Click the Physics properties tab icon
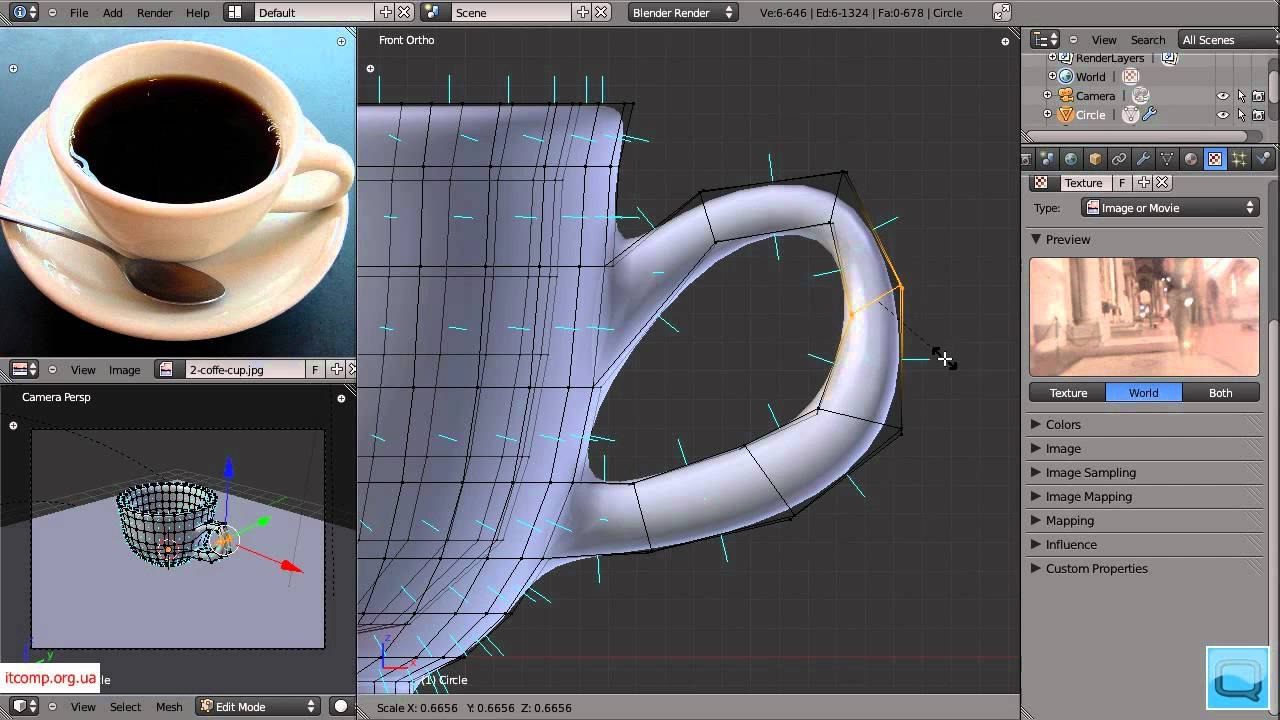Viewport: 1280px width, 720px height. point(1263,159)
